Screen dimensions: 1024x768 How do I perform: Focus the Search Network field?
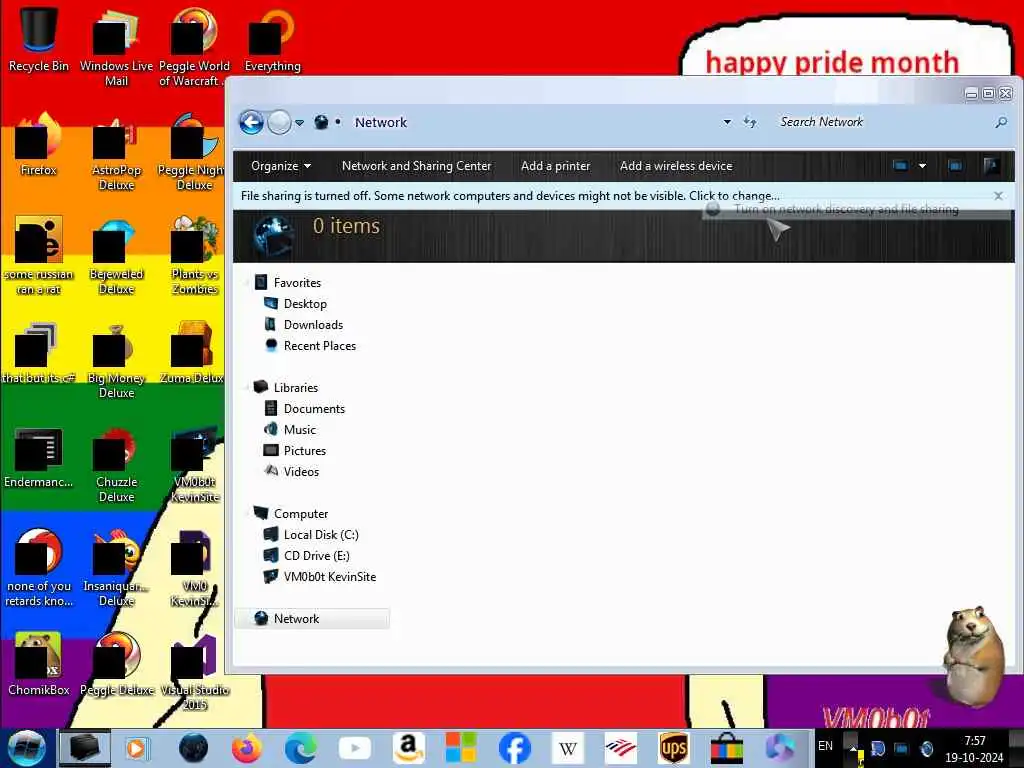(x=882, y=122)
